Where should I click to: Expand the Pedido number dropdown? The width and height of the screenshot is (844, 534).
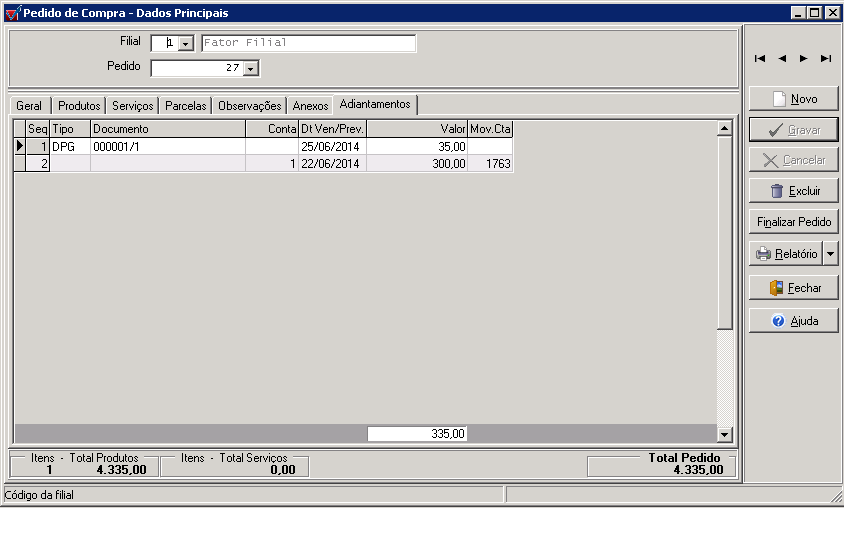click(250, 69)
